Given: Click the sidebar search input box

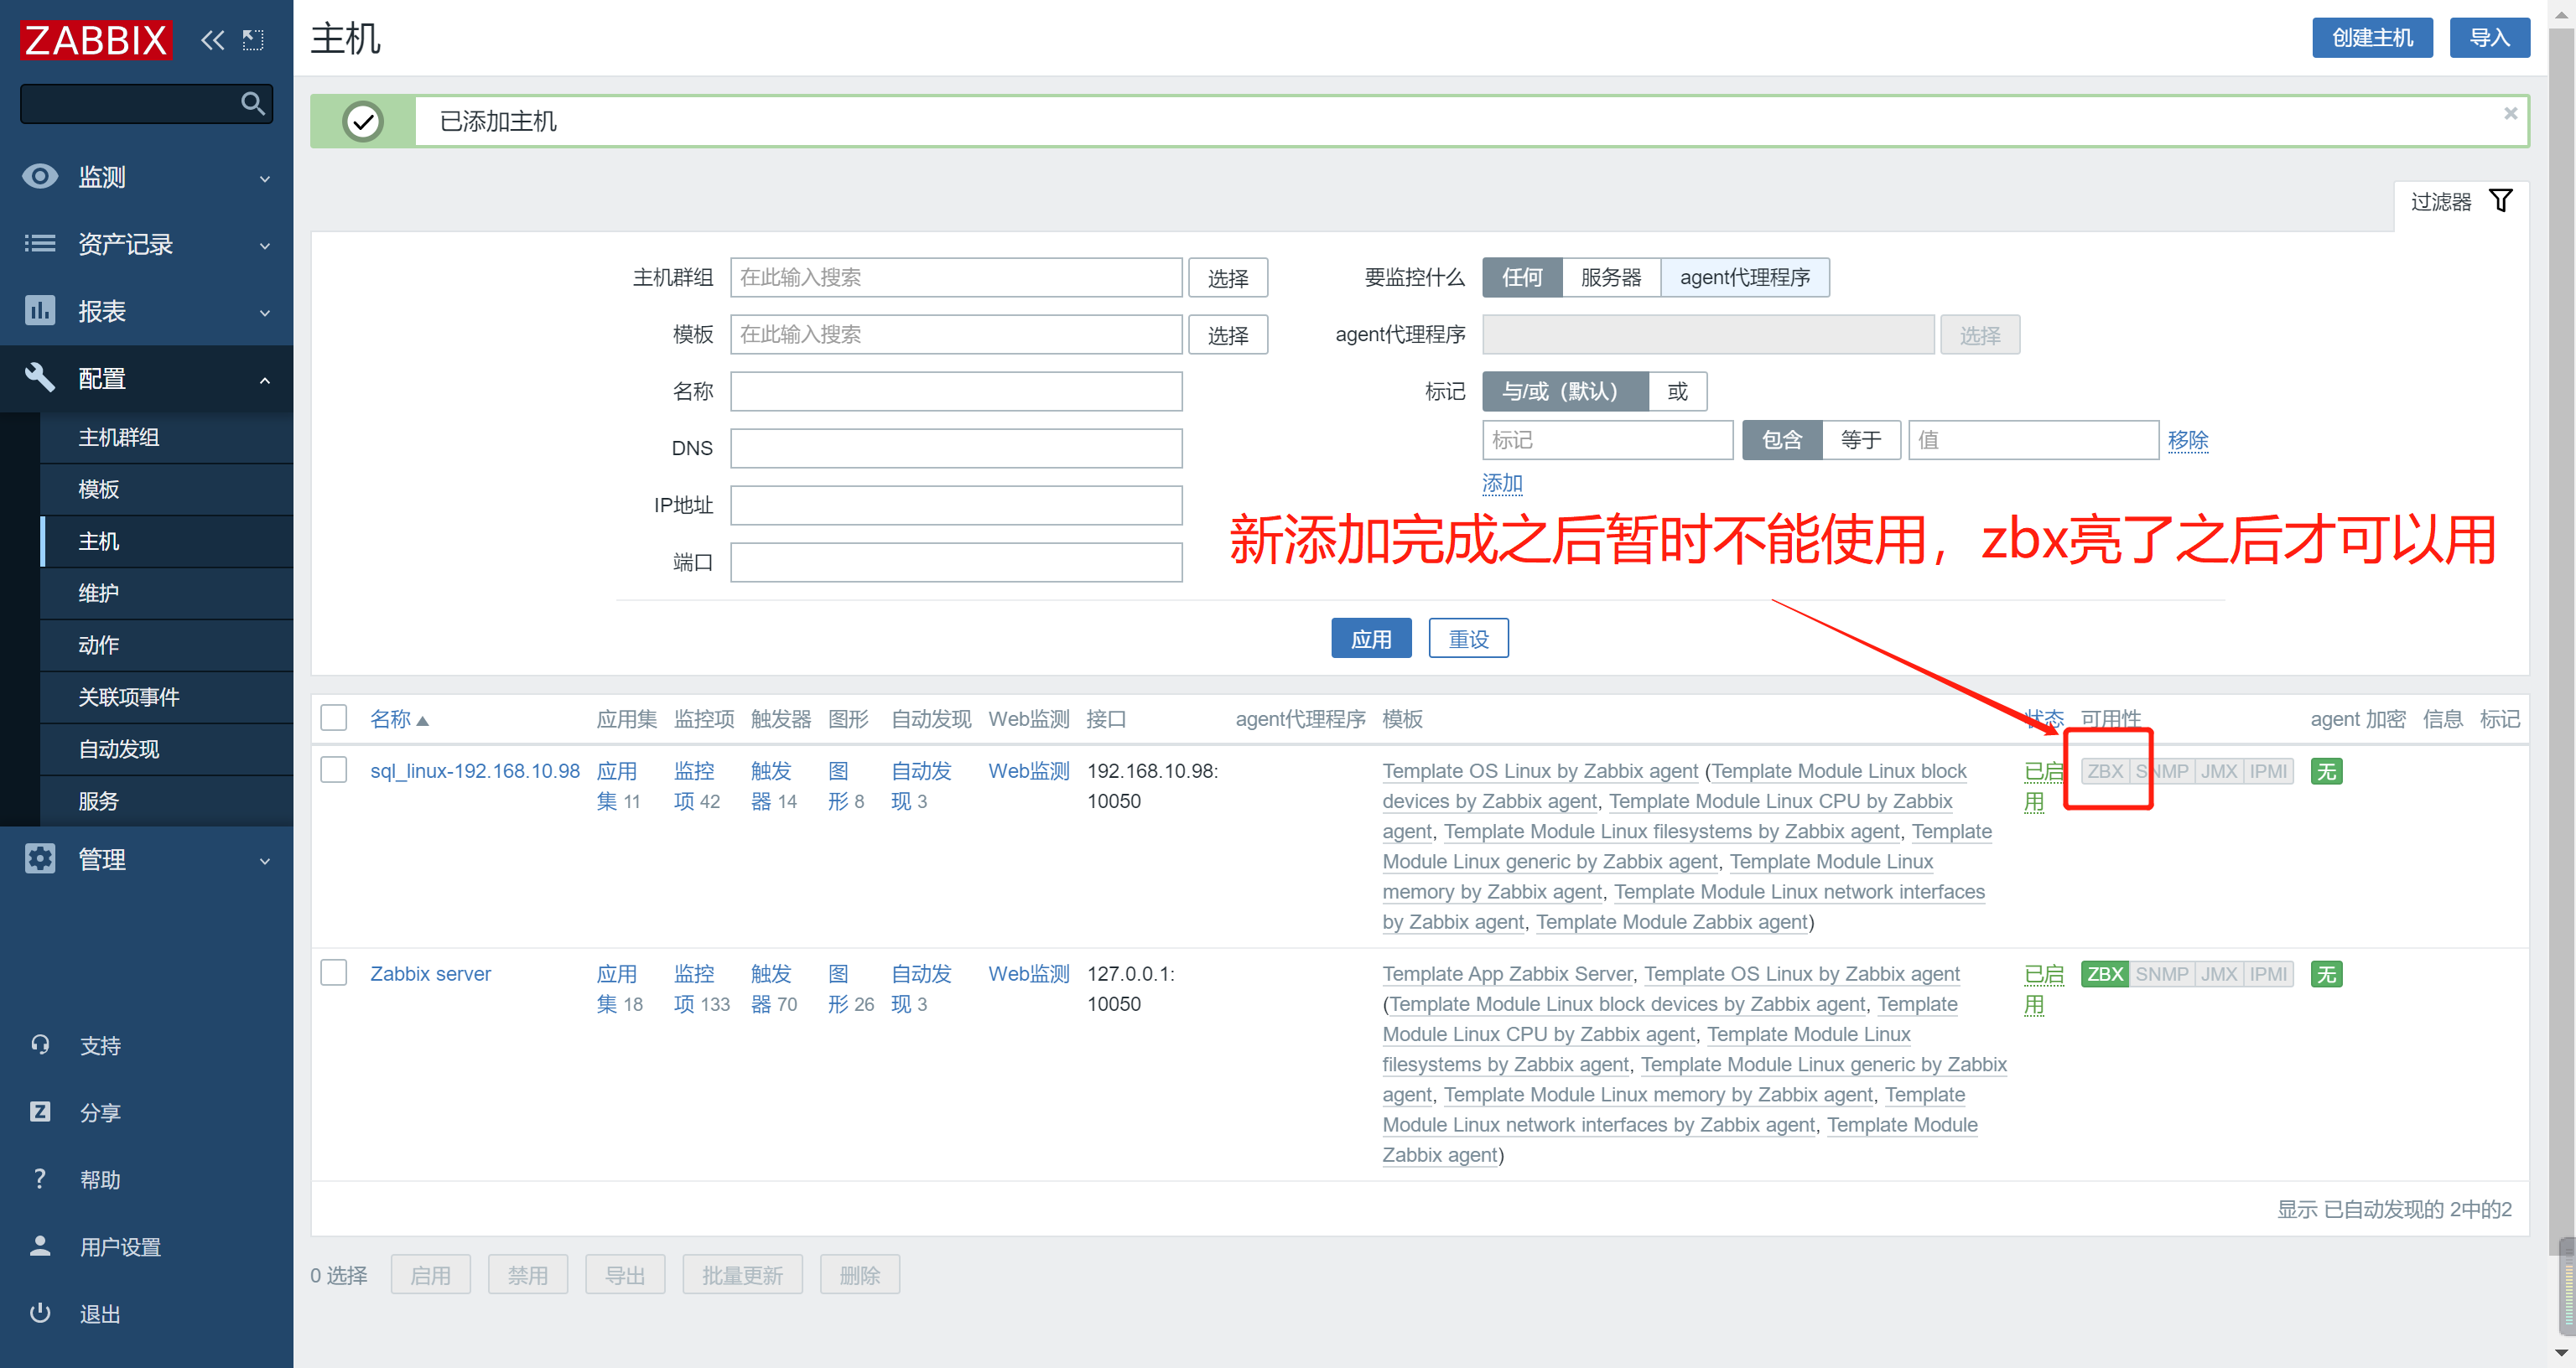Looking at the screenshot, I should coord(147,104).
